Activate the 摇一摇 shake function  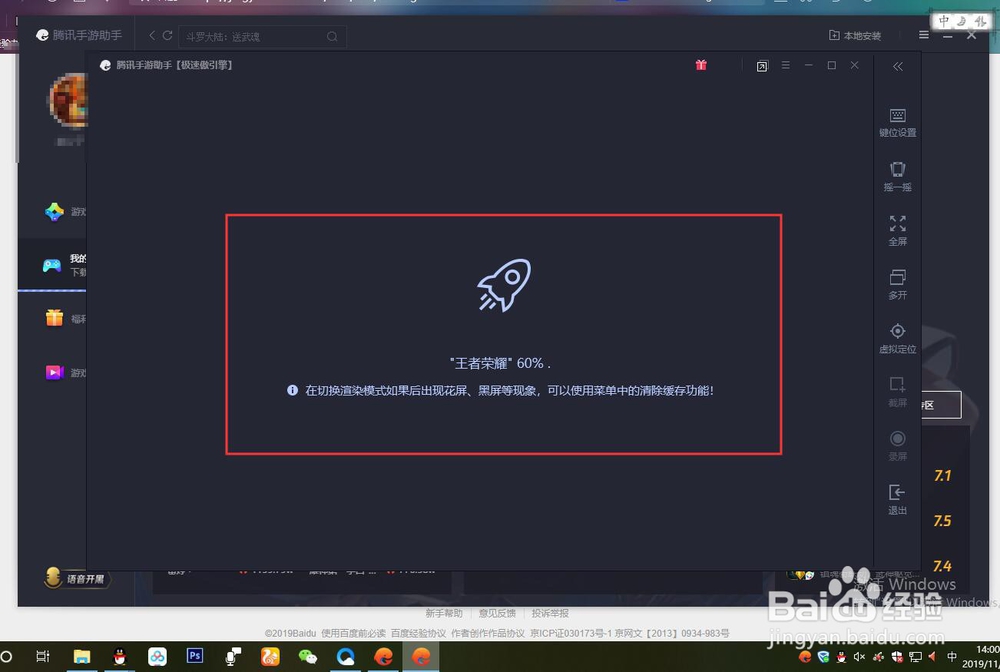coord(897,177)
